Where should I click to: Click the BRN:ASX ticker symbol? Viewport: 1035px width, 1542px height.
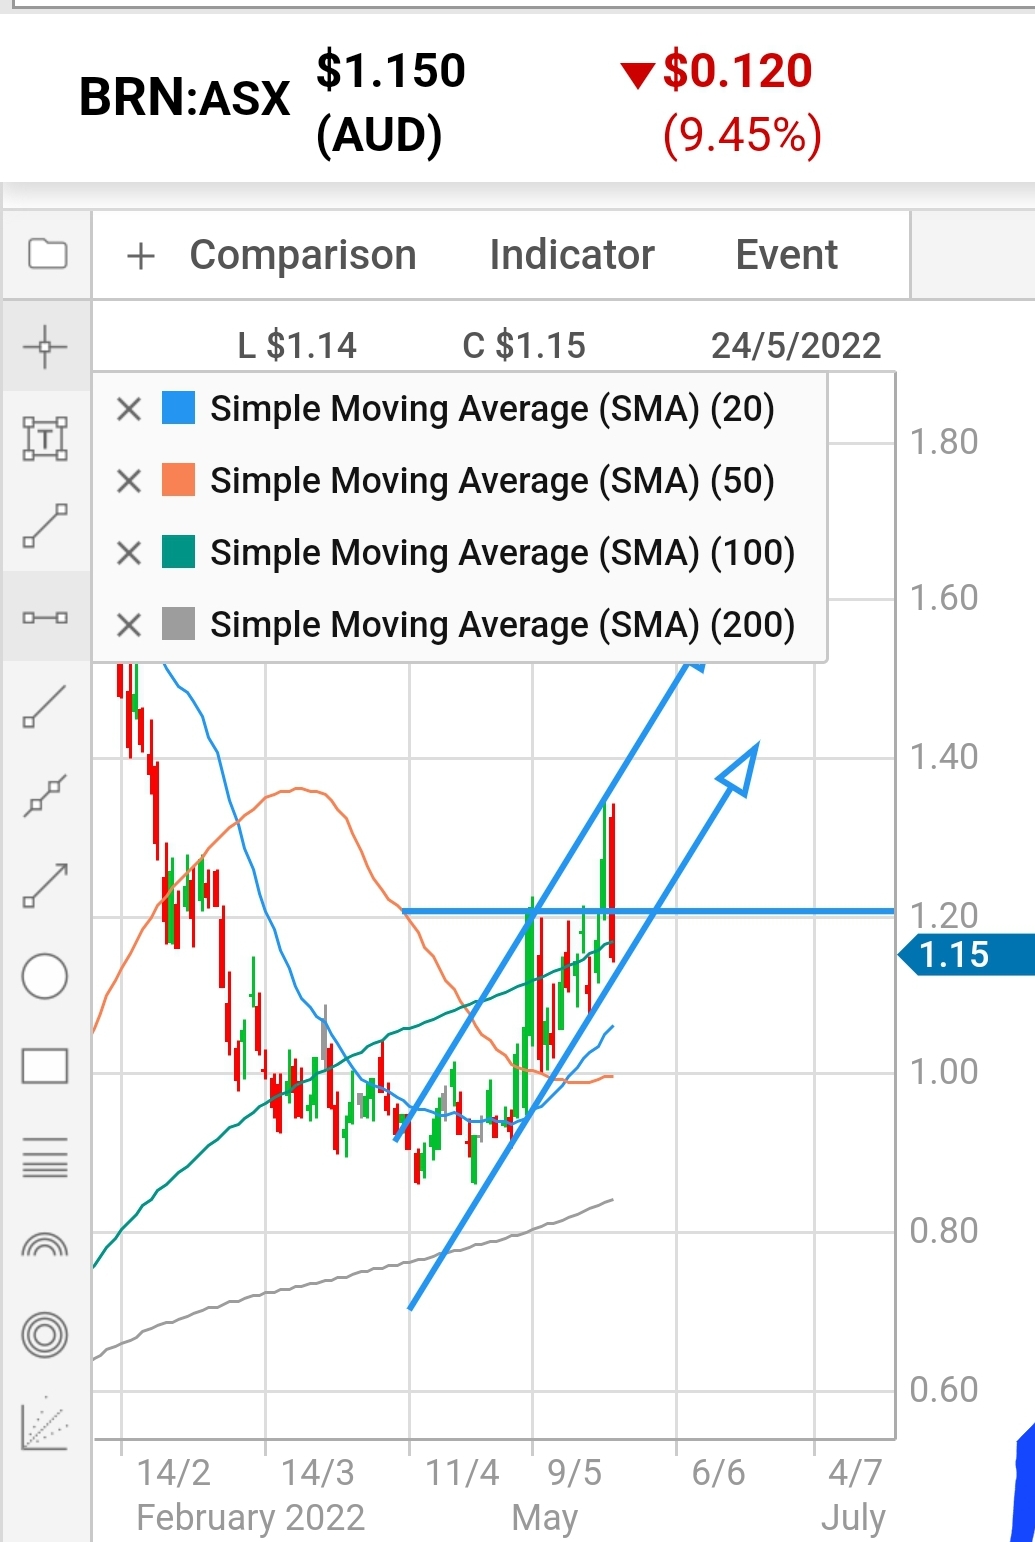185,98
